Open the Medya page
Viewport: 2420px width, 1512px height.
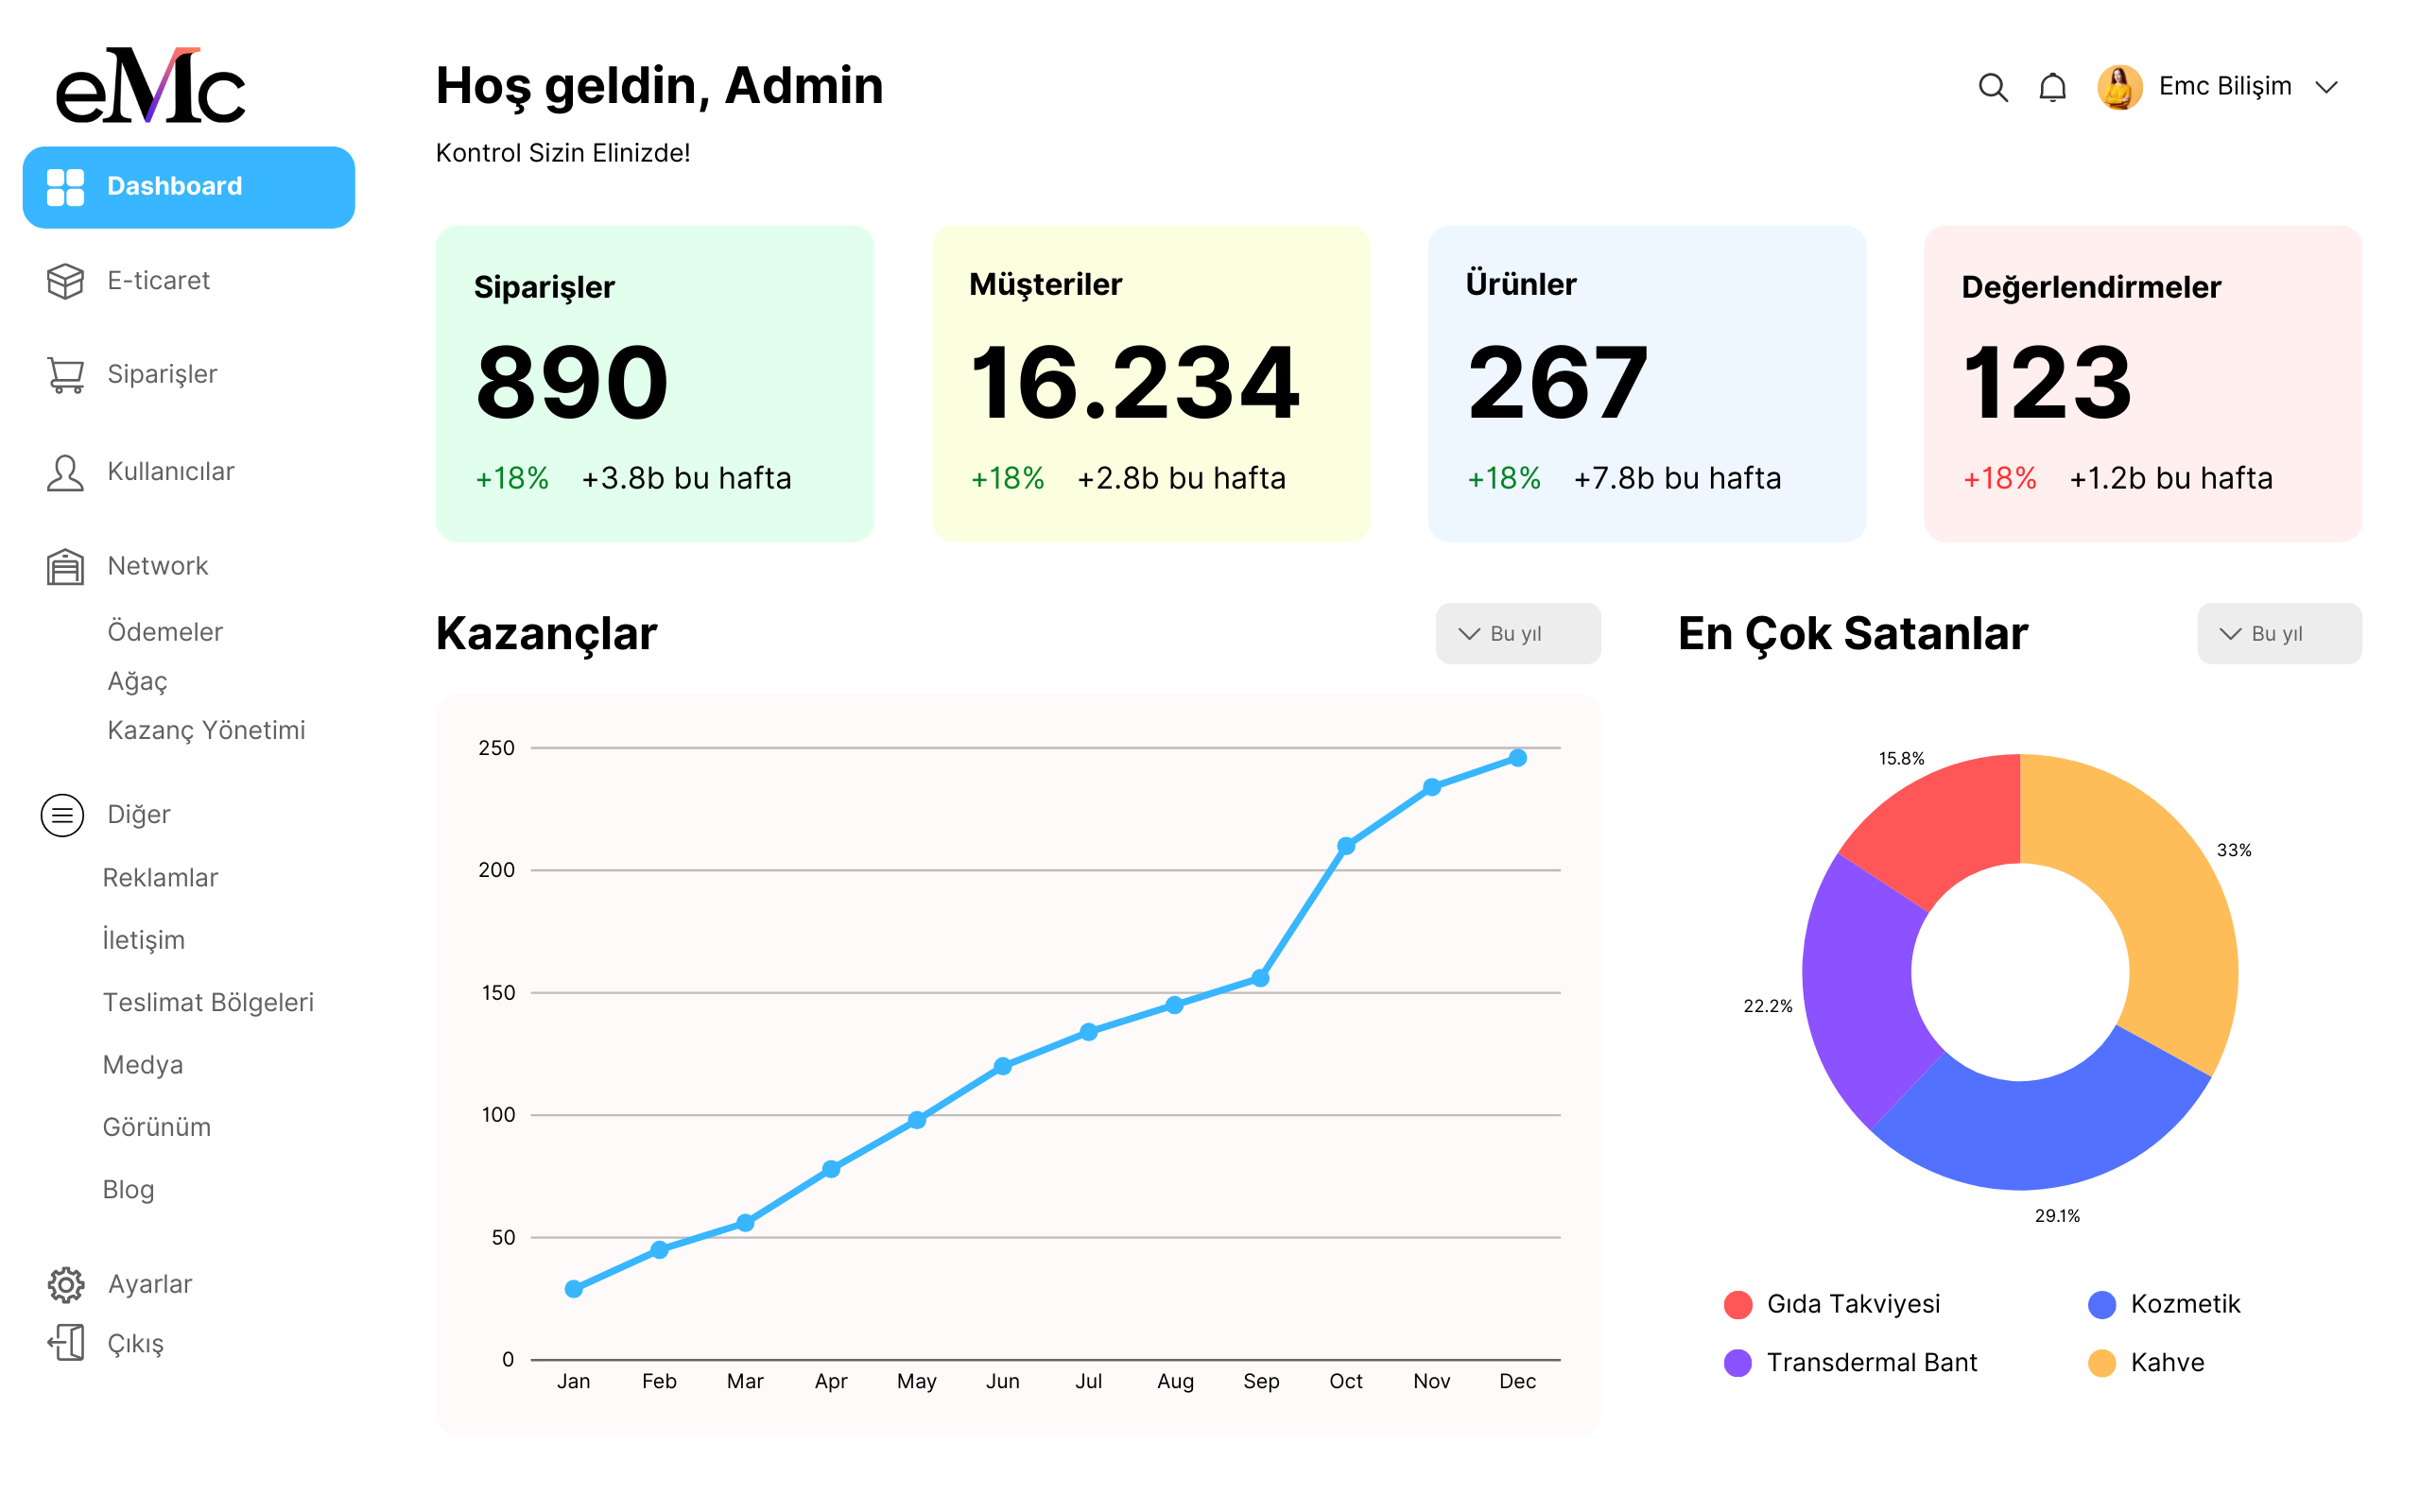pyautogui.click(x=143, y=1065)
